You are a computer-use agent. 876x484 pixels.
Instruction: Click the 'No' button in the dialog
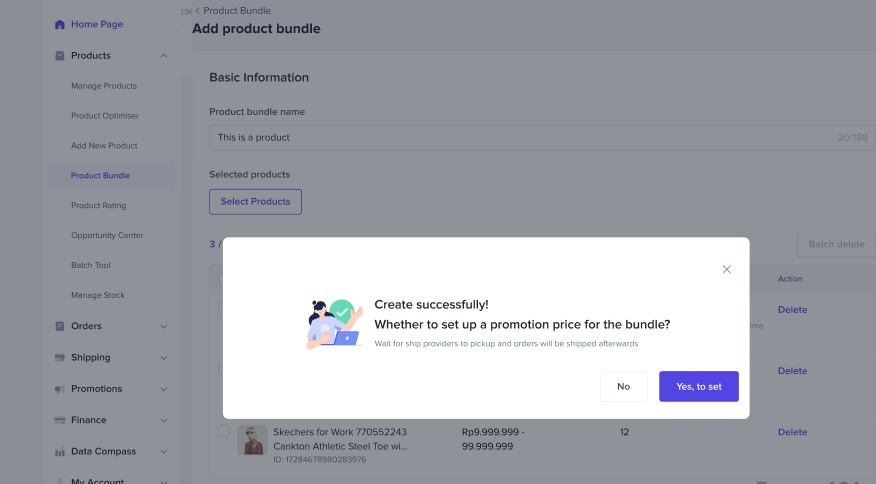pyautogui.click(x=624, y=386)
